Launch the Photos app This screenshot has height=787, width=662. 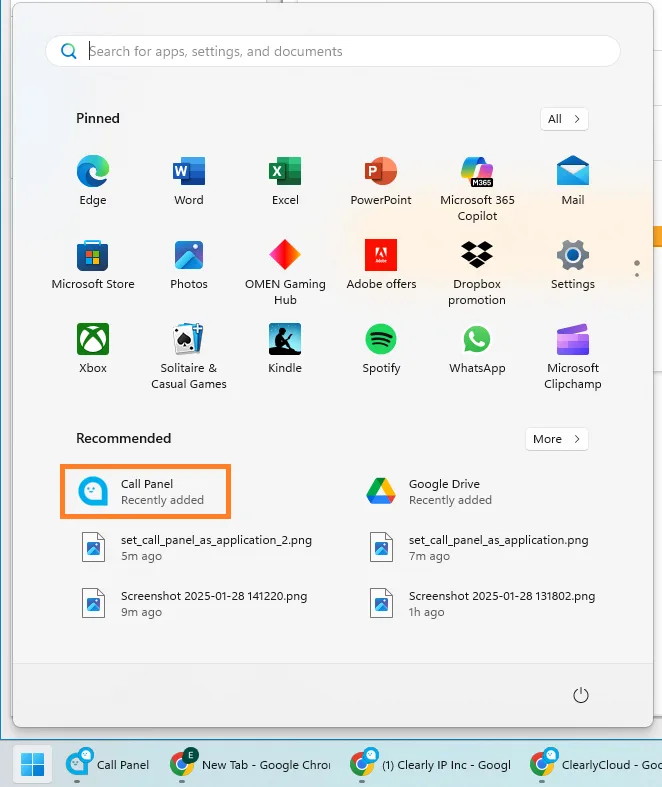[x=189, y=265]
